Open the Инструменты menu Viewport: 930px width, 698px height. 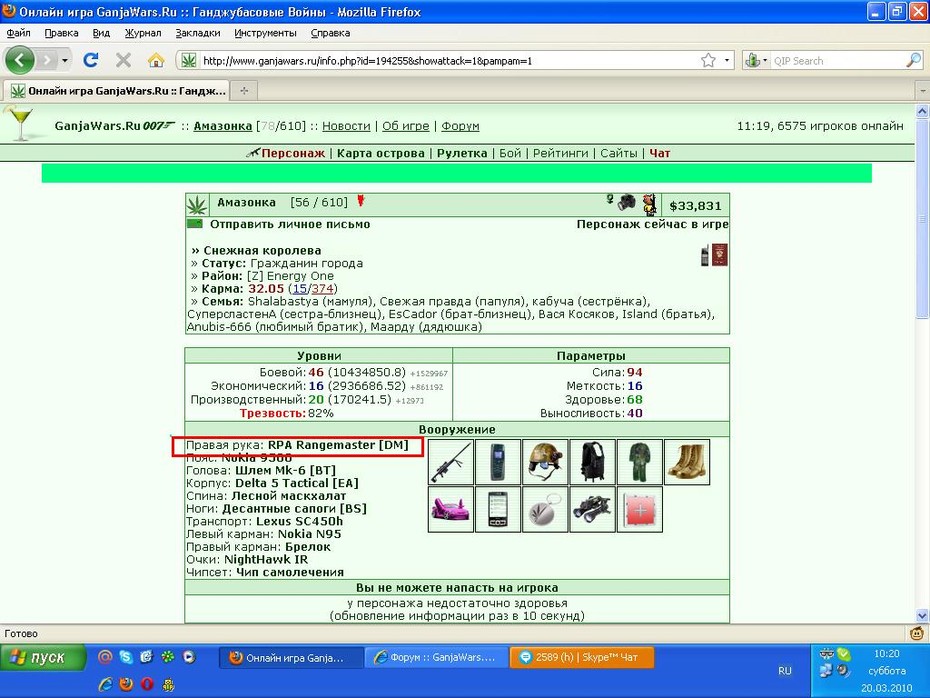(x=265, y=33)
